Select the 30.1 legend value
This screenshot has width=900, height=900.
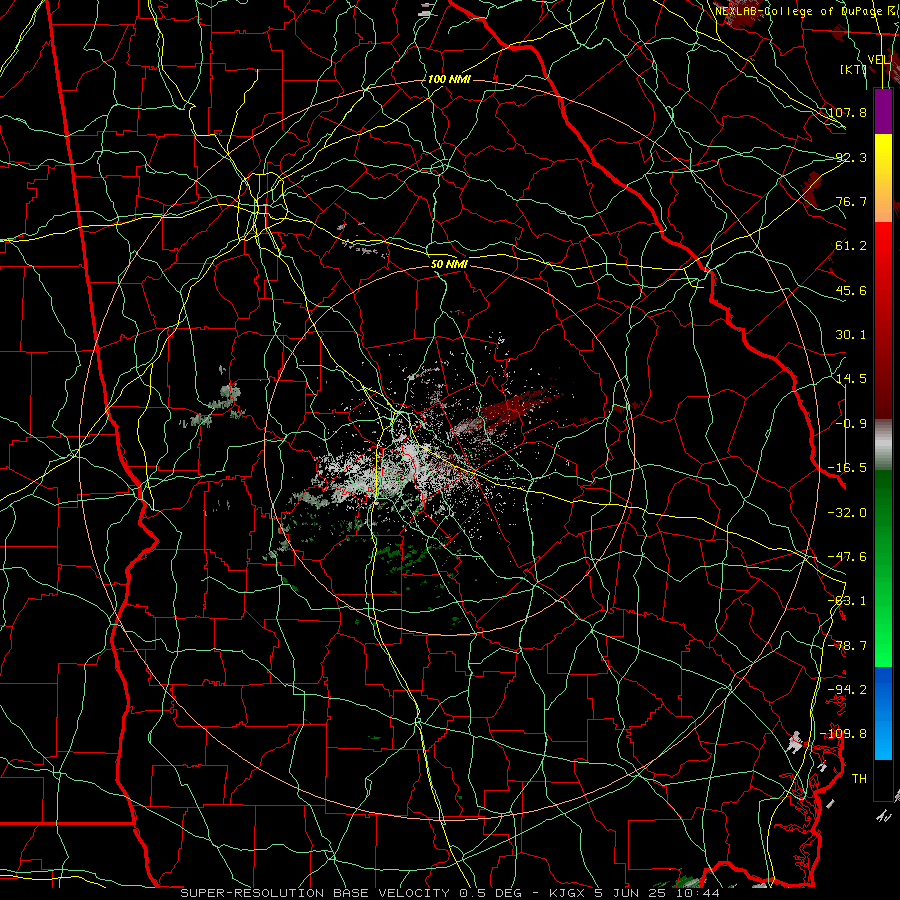(x=851, y=335)
